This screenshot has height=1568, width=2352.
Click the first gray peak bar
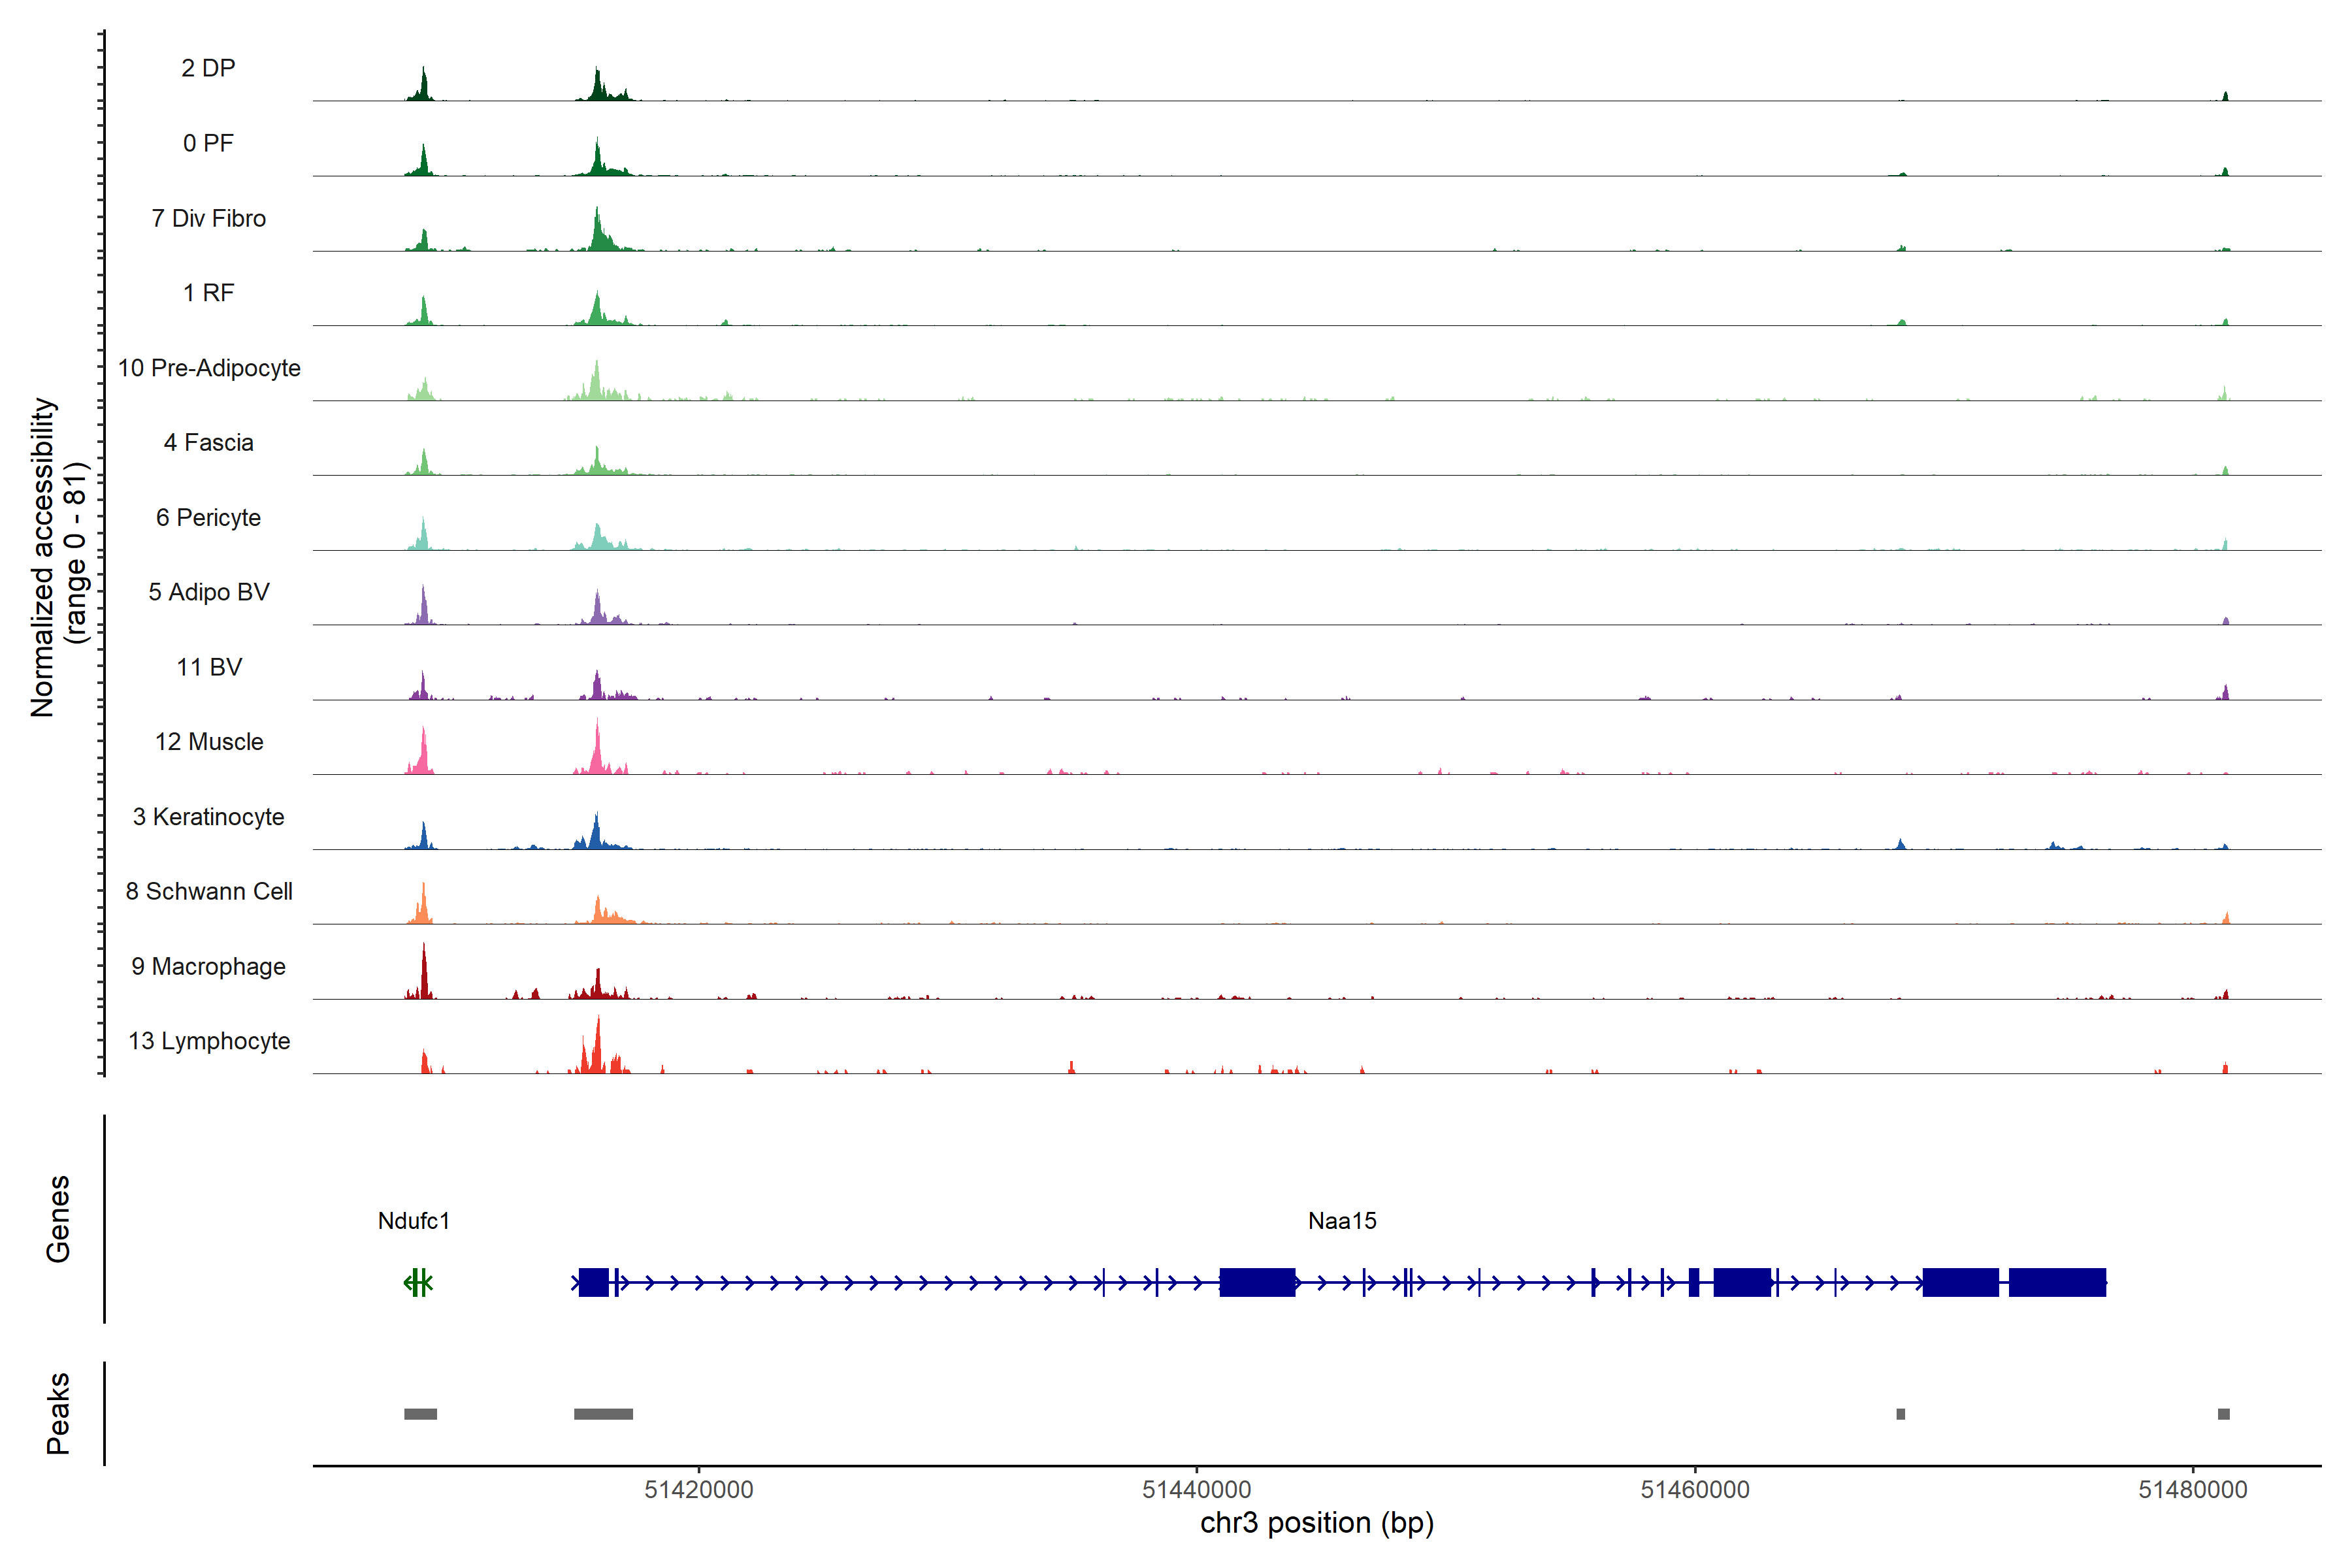(x=420, y=1414)
